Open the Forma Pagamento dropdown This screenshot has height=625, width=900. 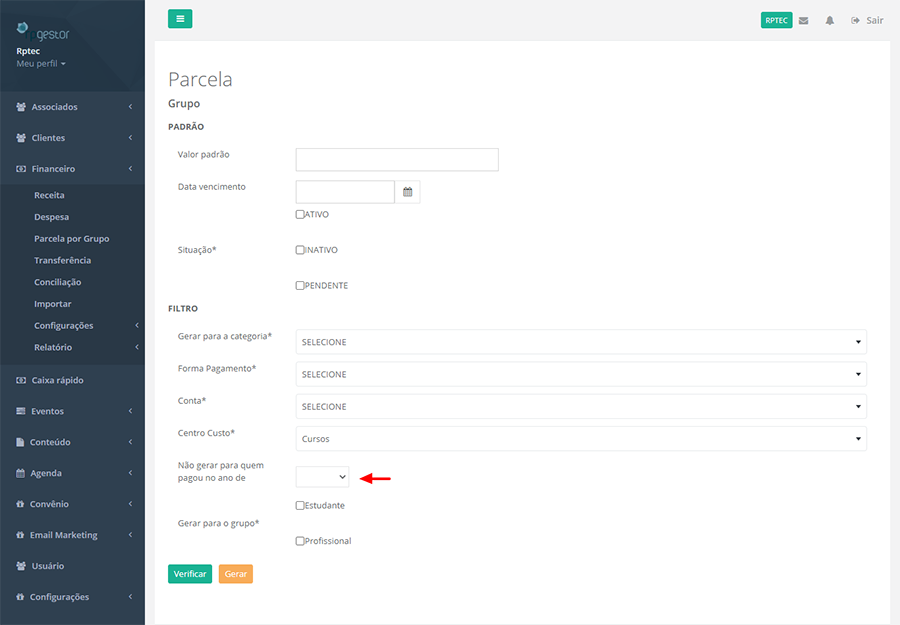tap(580, 374)
